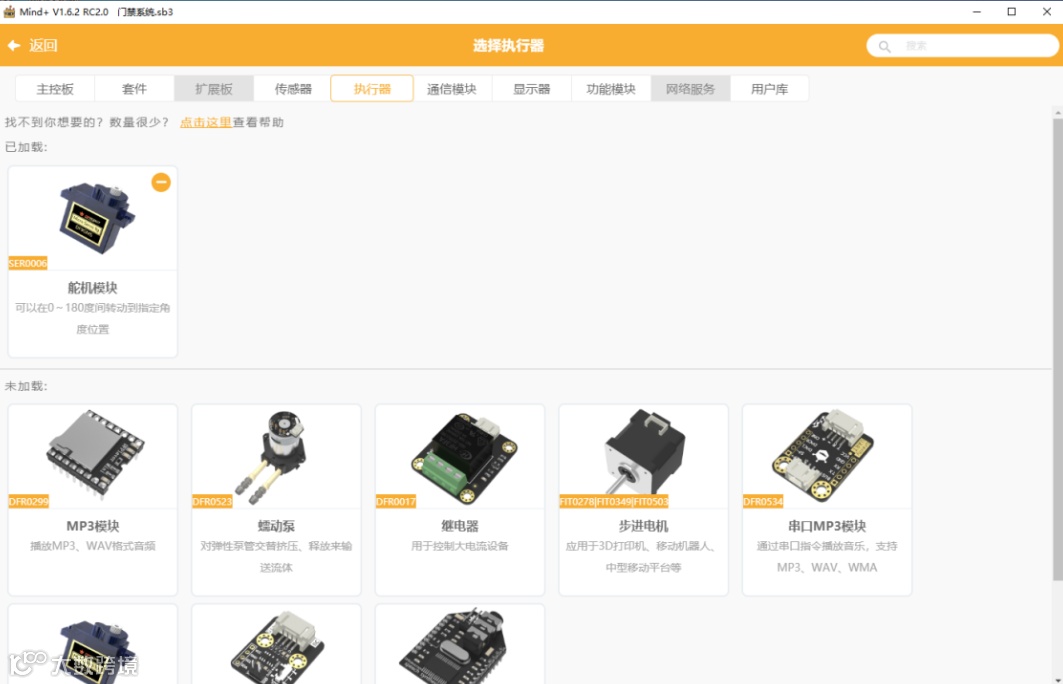This screenshot has width=1063, height=684.
Task: Select 蠕动泵 pump image
Action: click(x=271, y=456)
